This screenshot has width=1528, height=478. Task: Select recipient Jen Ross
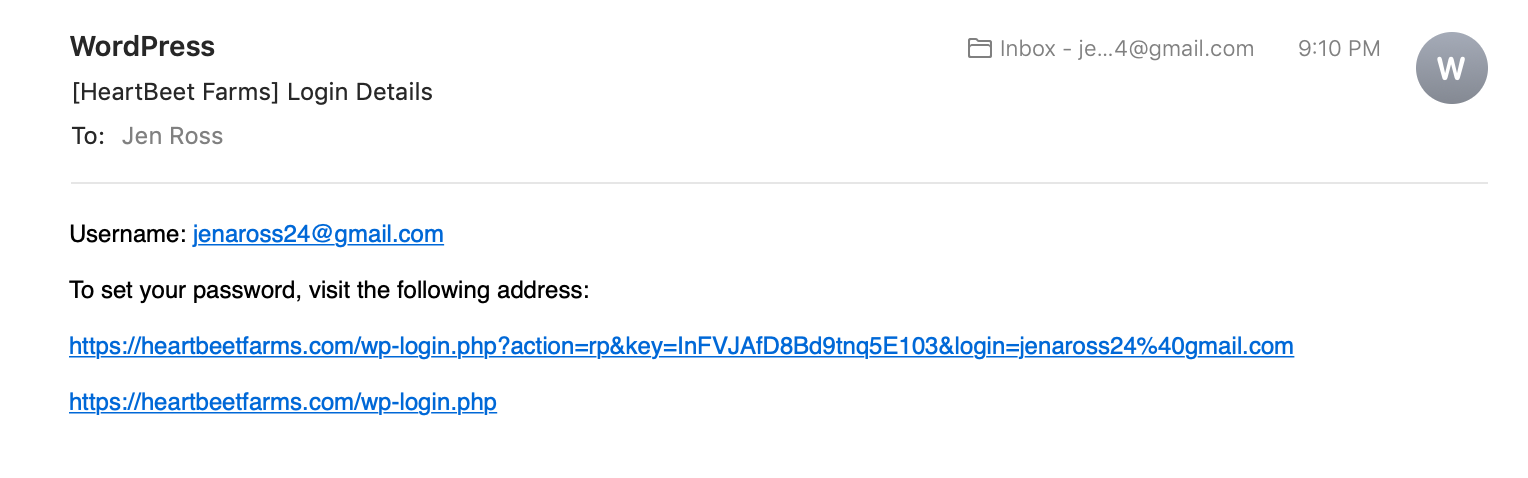pos(172,136)
